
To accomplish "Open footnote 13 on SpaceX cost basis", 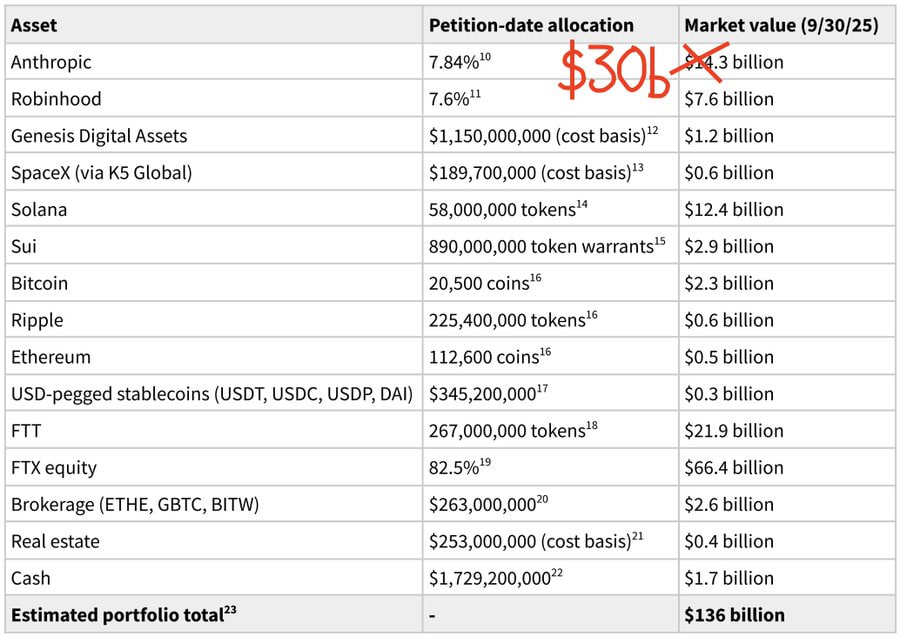I will coord(637,168).
